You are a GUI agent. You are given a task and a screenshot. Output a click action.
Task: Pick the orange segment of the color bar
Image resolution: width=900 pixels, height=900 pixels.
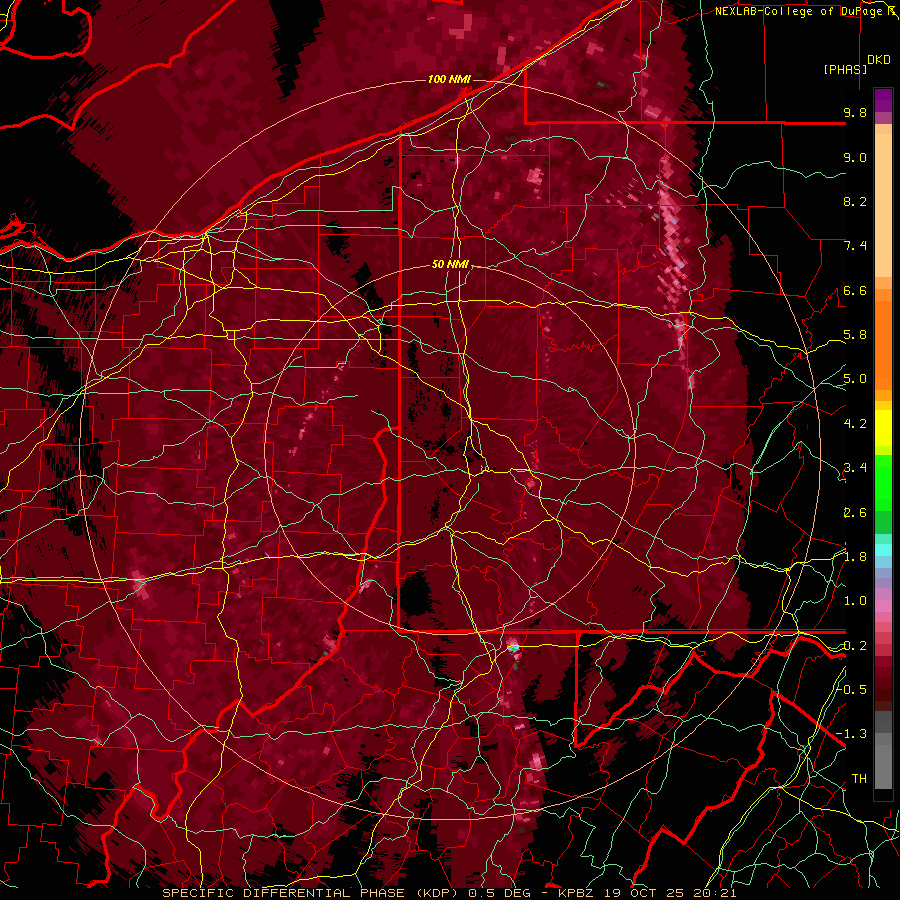tap(883, 344)
